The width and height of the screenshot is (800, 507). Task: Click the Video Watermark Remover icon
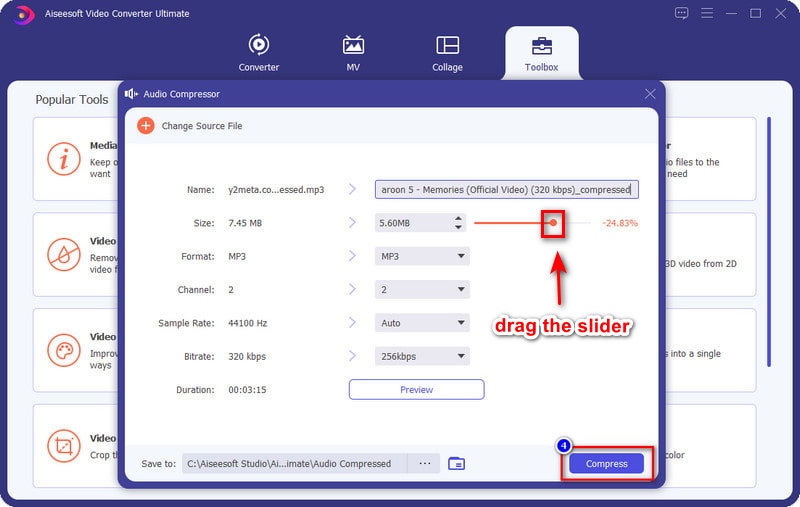pyautogui.click(x=65, y=255)
